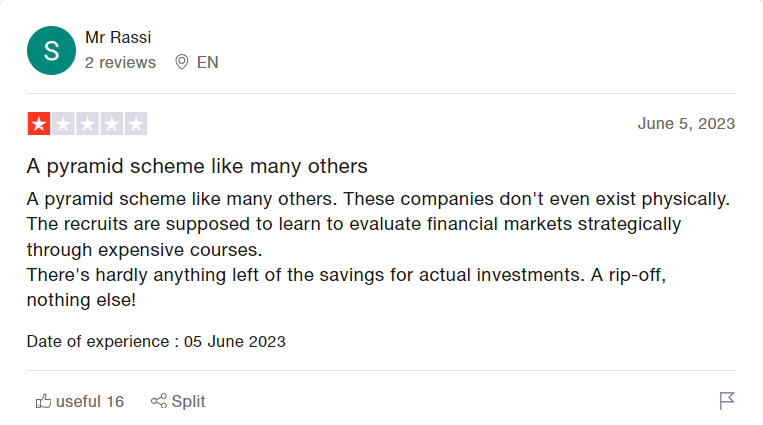Click the share Split icon
This screenshot has width=763, height=425.
point(159,401)
